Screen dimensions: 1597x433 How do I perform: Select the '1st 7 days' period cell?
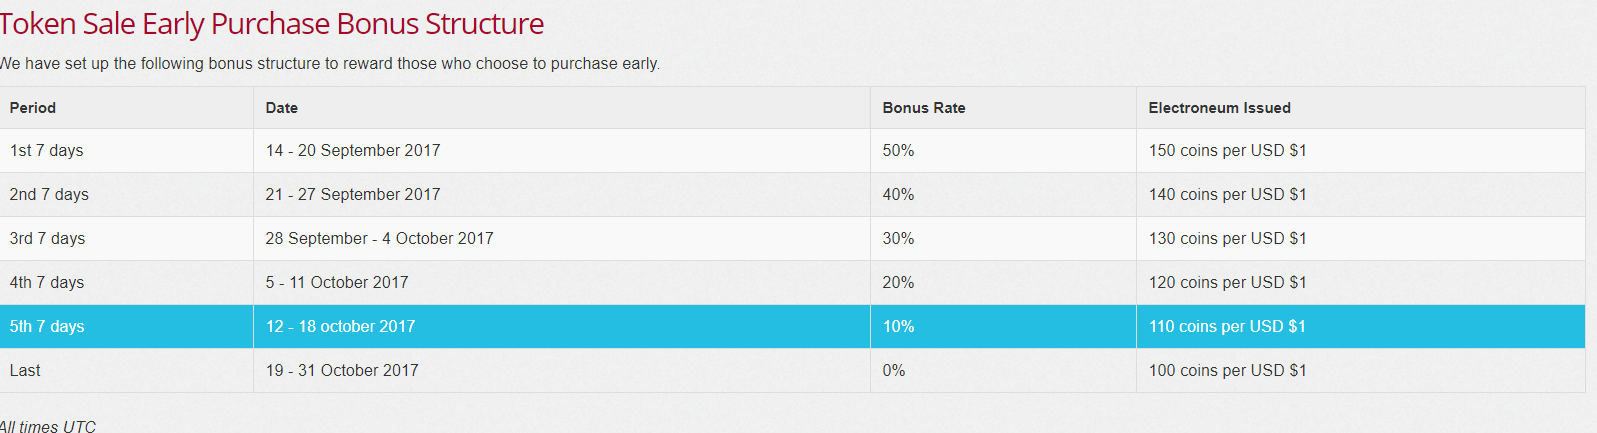point(126,151)
